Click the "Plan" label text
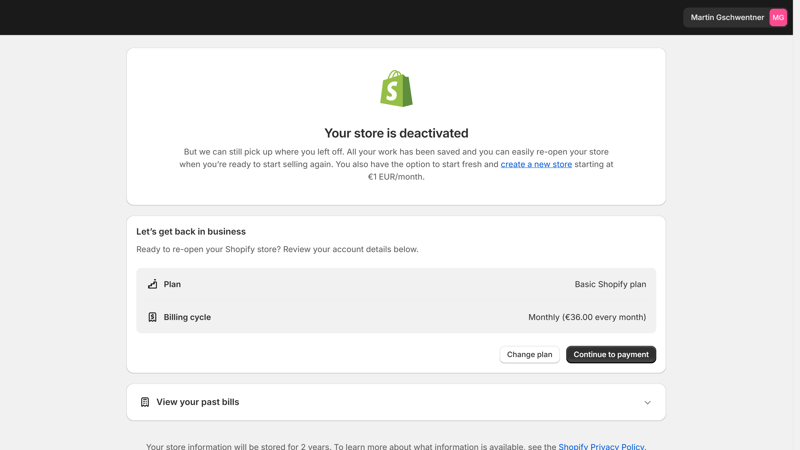Screen dimensions: 800x450 point(172,284)
